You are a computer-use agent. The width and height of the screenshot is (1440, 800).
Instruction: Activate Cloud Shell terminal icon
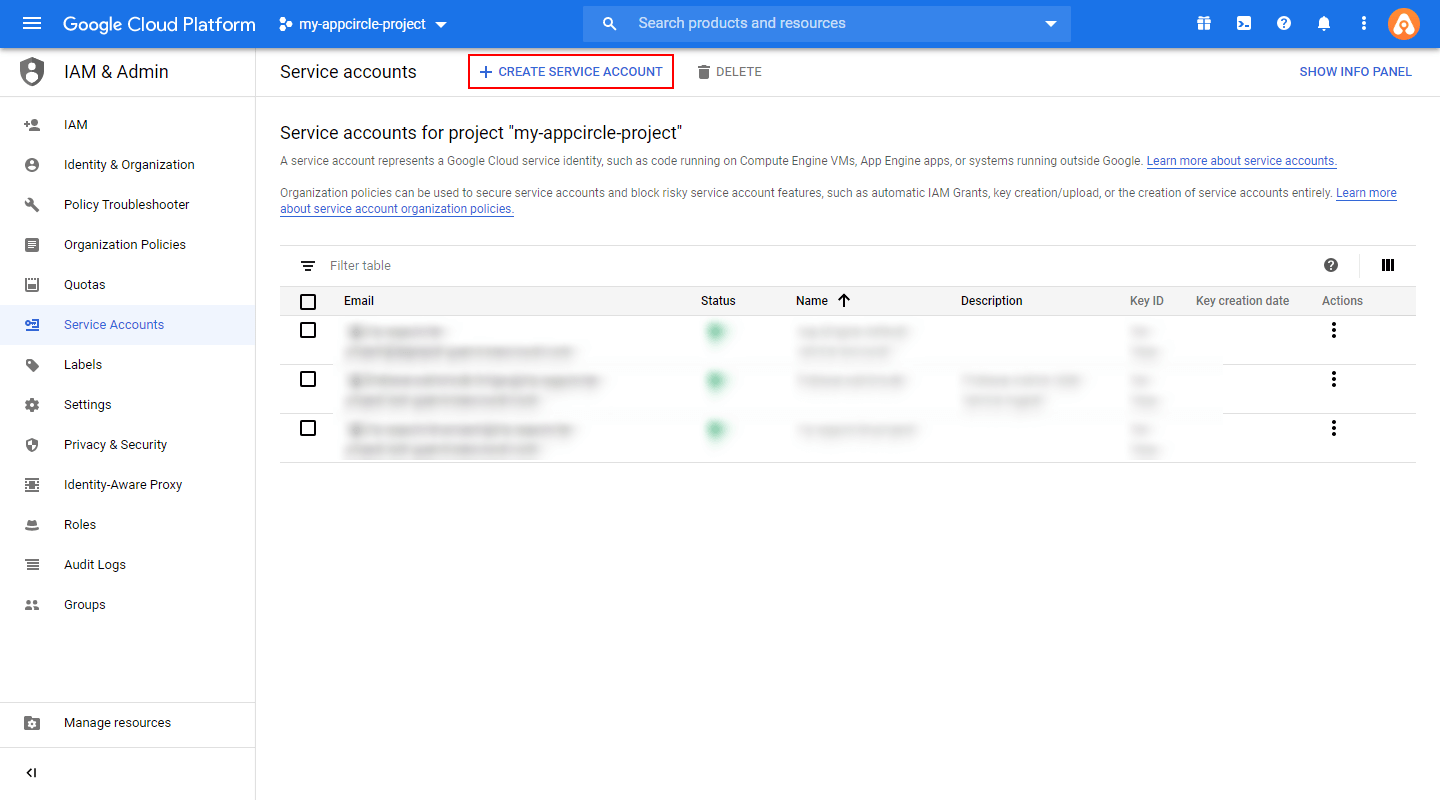(1244, 23)
